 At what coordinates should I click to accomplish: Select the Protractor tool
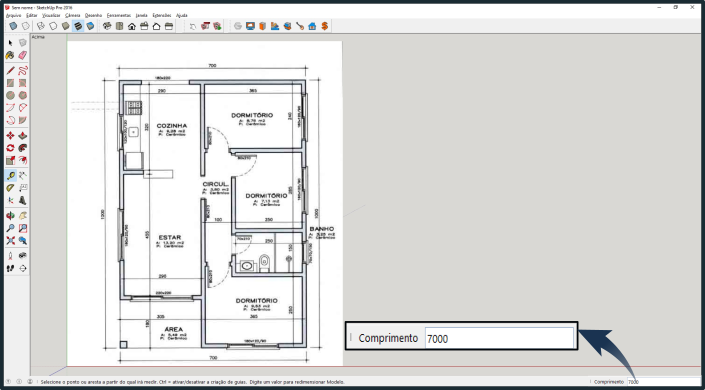point(10,188)
